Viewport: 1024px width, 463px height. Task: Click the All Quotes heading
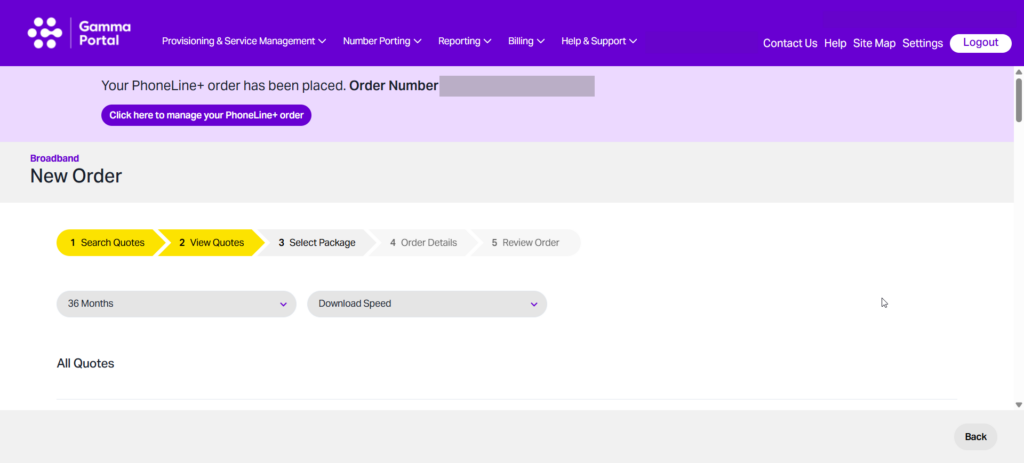point(86,363)
